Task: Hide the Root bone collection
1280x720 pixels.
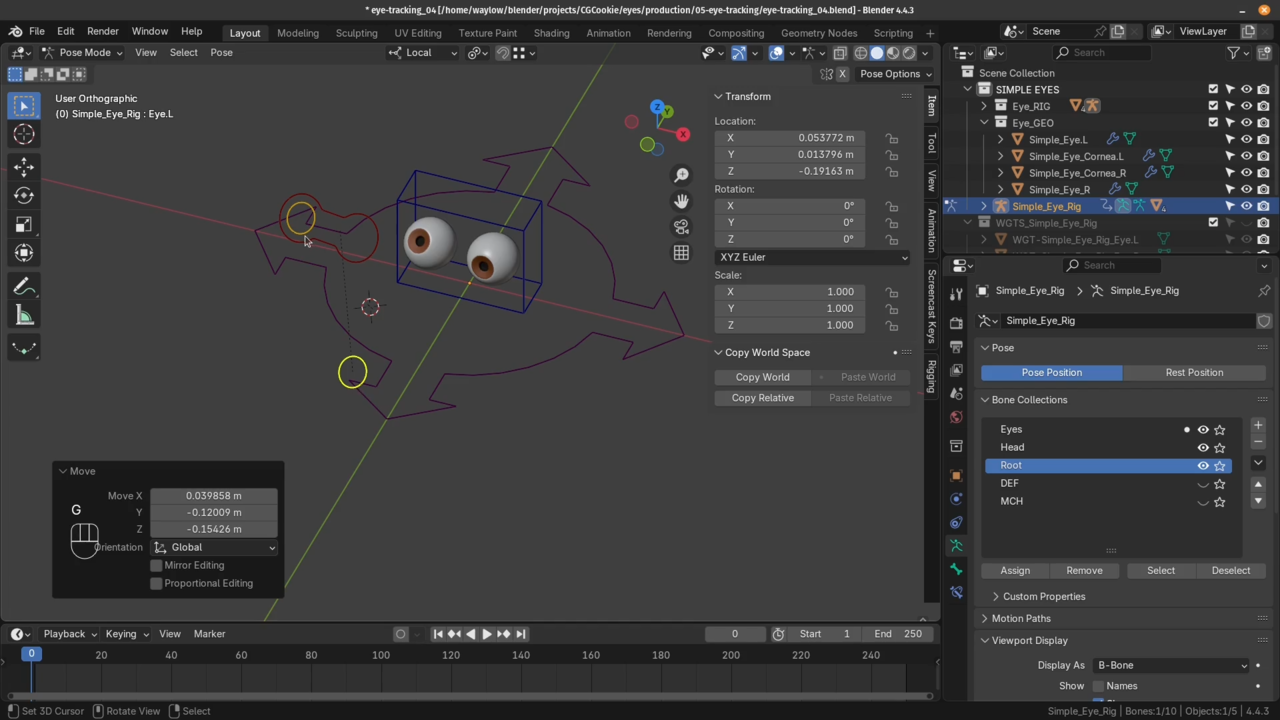Action: click(1203, 465)
